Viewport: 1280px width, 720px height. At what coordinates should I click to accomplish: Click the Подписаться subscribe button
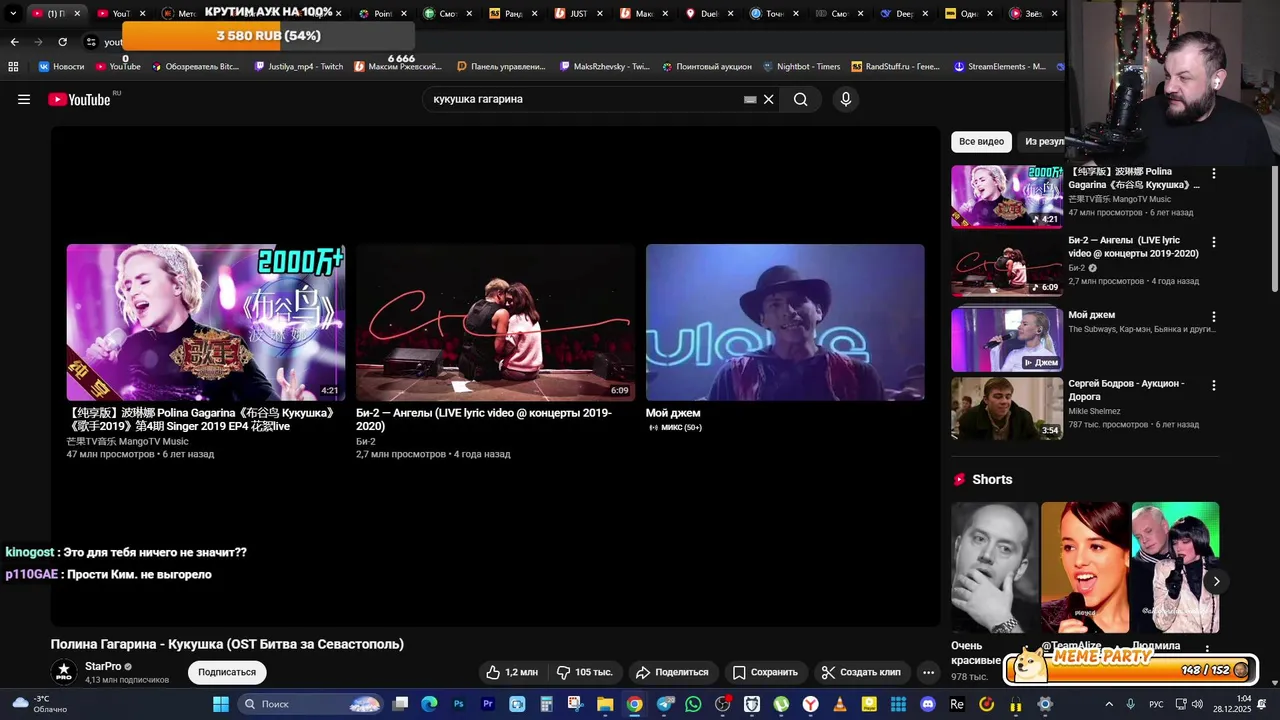[x=227, y=672]
